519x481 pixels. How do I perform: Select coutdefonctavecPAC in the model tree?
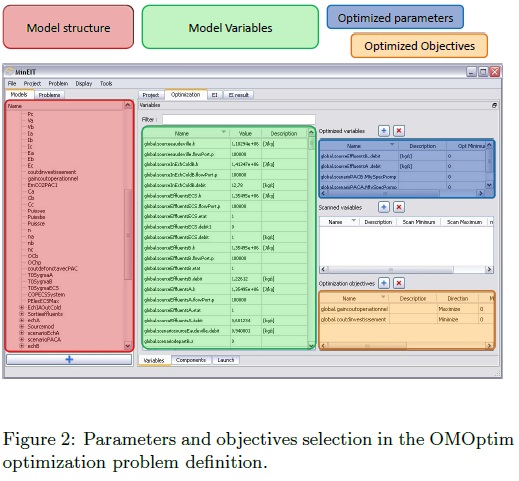tap(52, 269)
